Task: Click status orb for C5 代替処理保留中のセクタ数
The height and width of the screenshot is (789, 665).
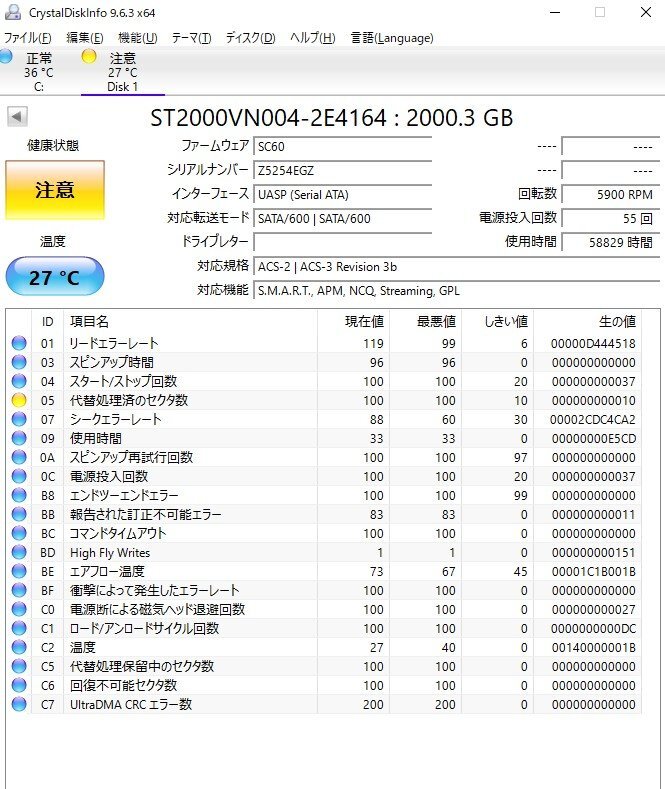Action: [x=19, y=666]
